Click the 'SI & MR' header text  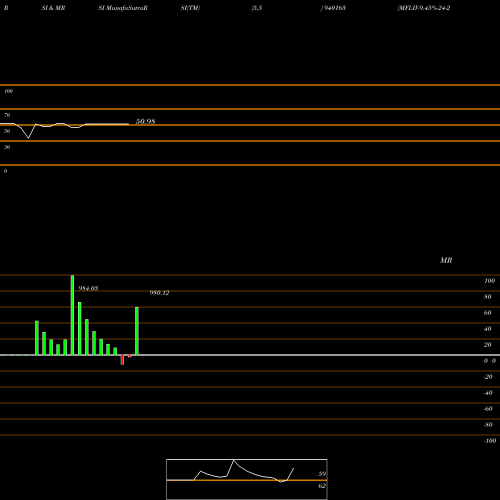point(53,8)
